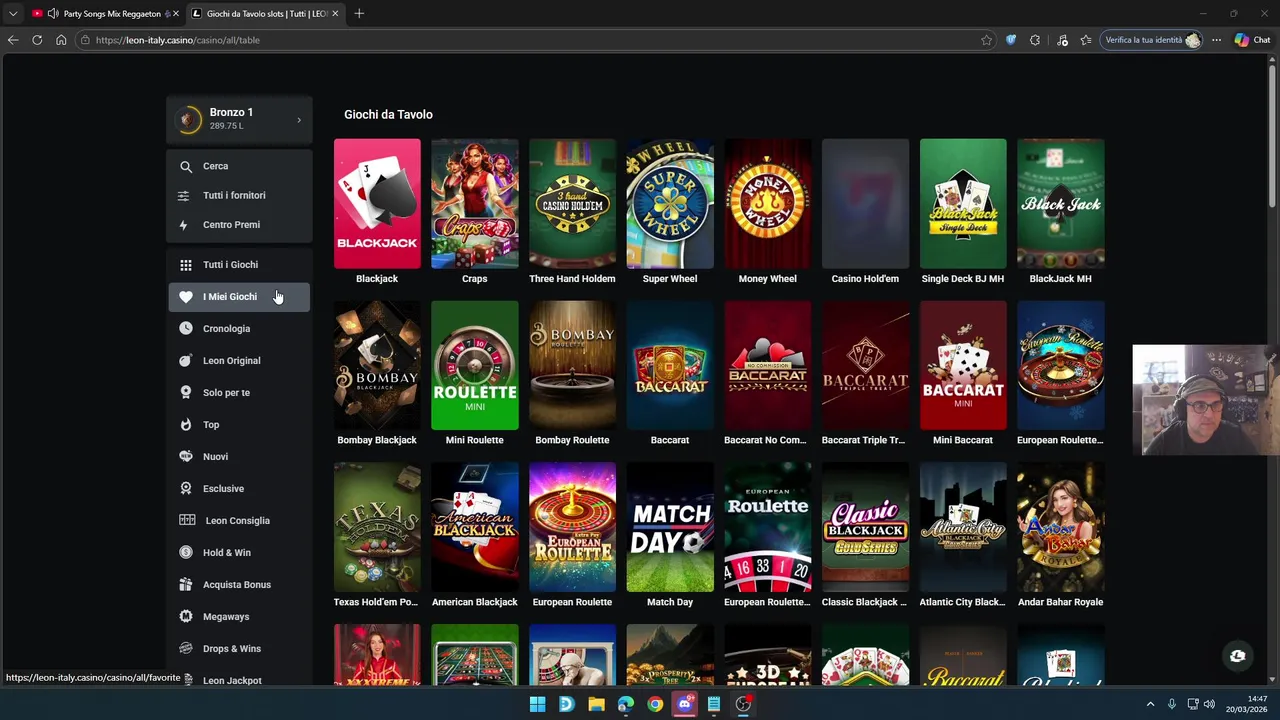Open the Three Hand Holdem game
This screenshot has width=1280, height=720.
(x=572, y=204)
